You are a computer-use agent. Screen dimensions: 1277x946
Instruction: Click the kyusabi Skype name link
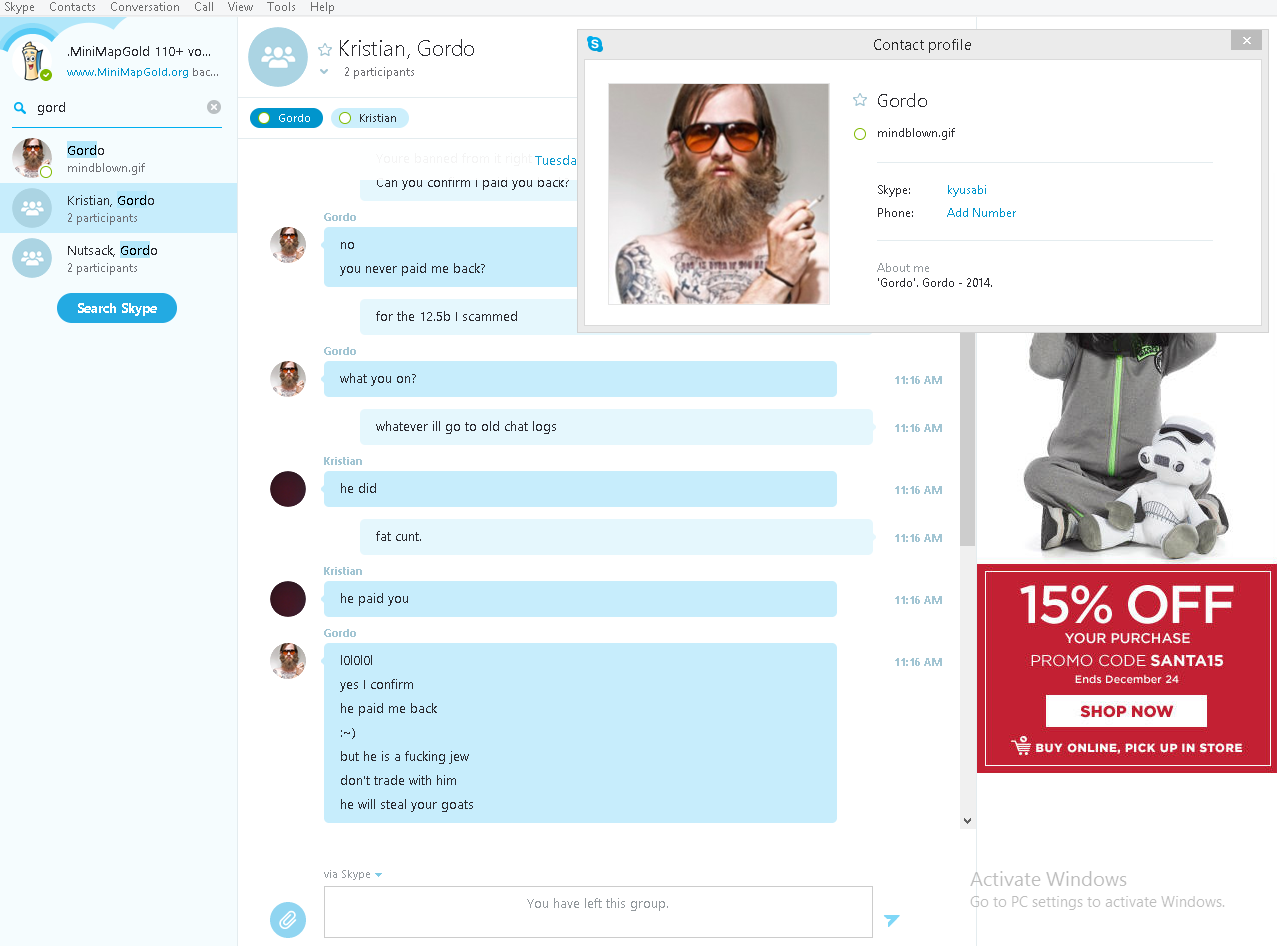tap(967, 190)
